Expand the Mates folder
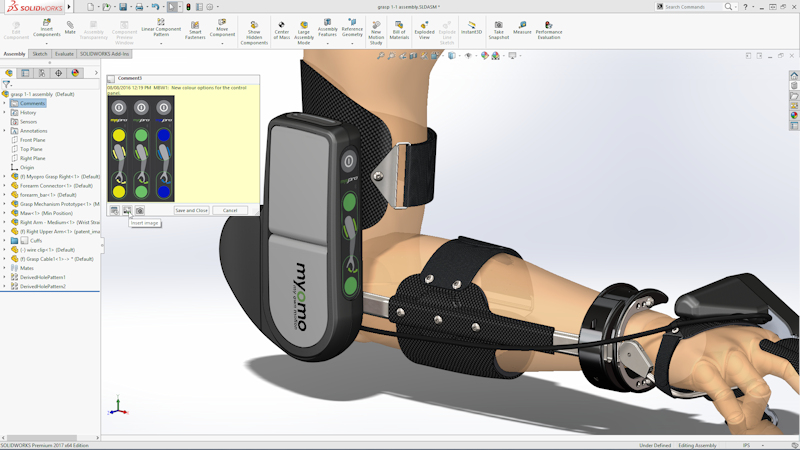Image resolution: width=800 pixels, height=450 pixels. tap(5, 268)
